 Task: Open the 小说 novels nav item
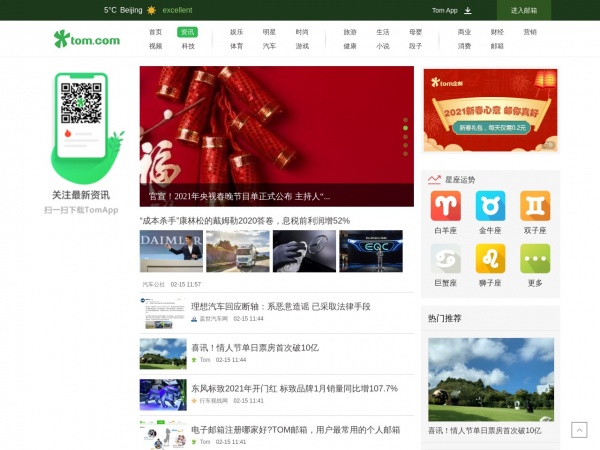point(383,46)
